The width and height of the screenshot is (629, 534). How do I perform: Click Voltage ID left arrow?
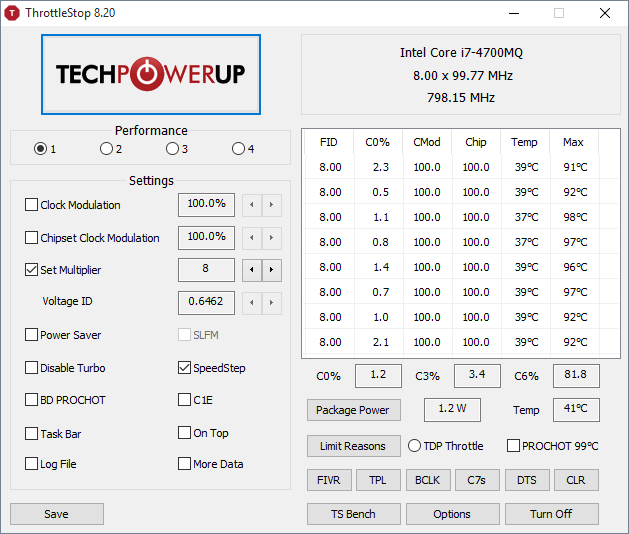[x=252, y=303]
